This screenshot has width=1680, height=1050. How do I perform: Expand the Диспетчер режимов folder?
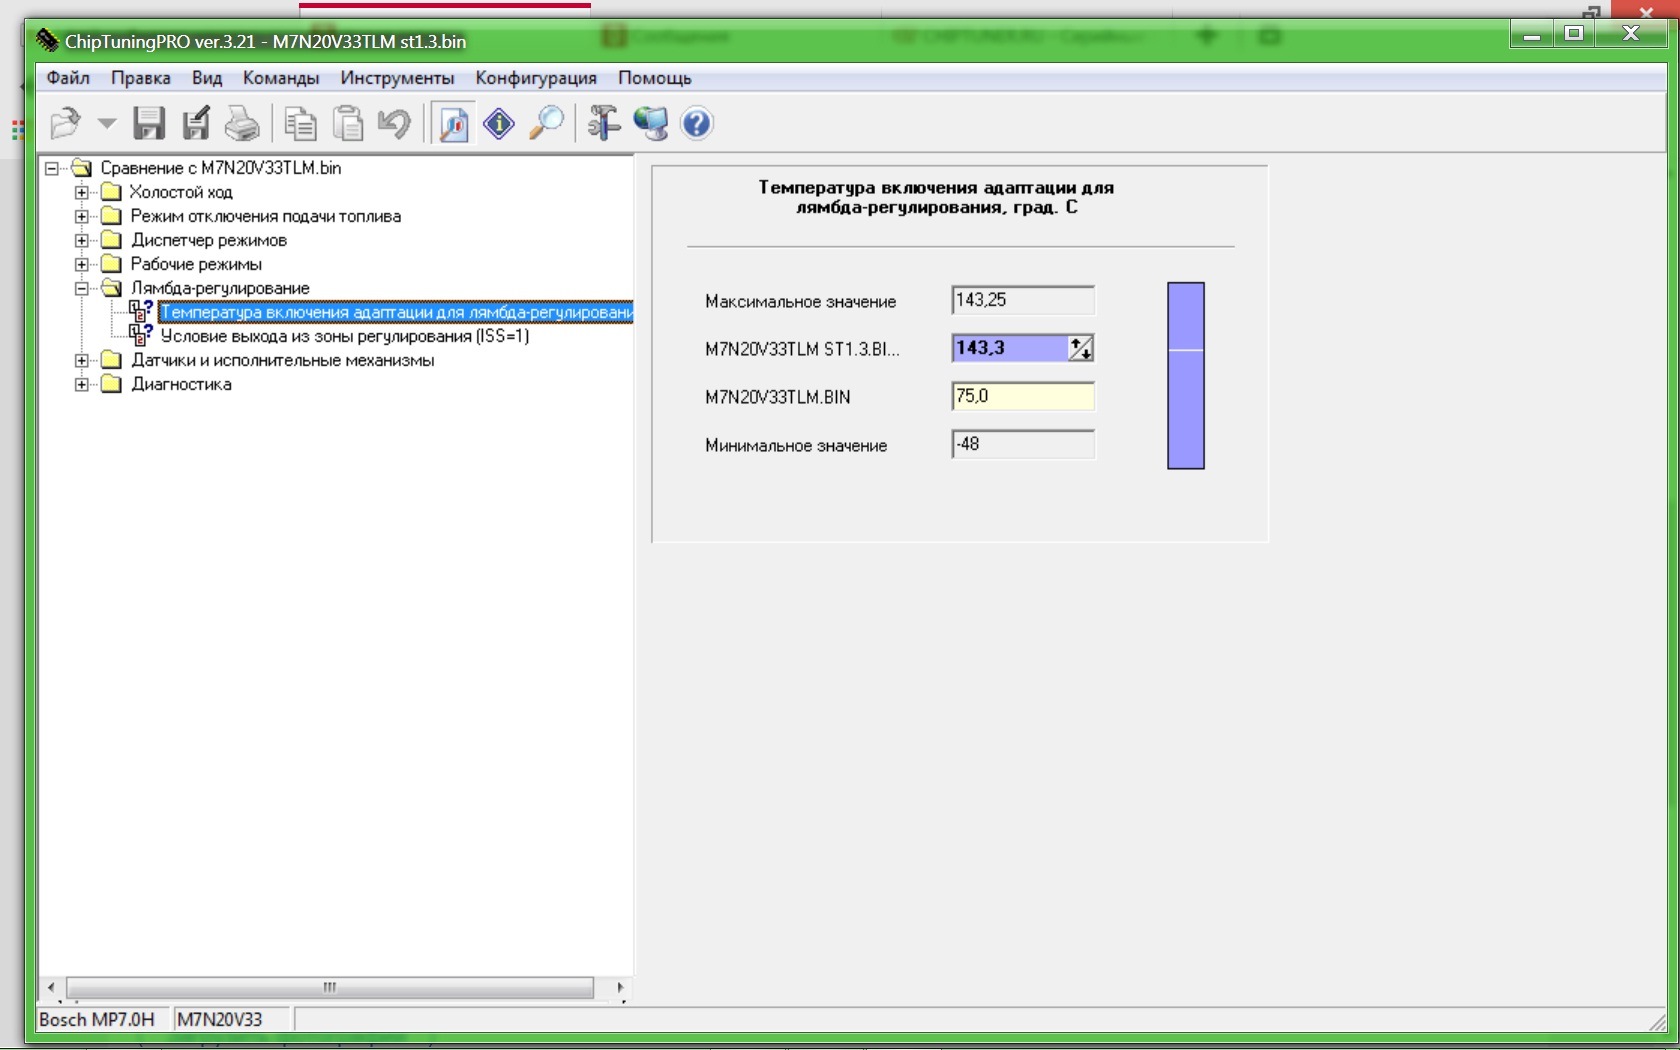(x=82, y=240)
